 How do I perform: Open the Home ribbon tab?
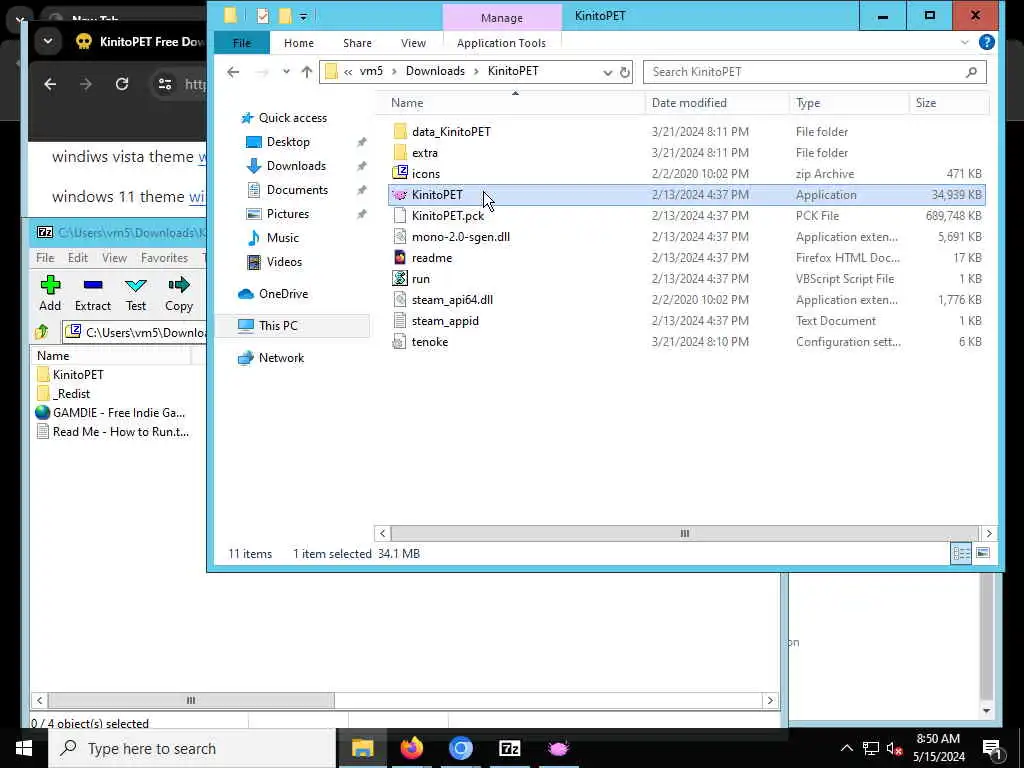point(298,42)
